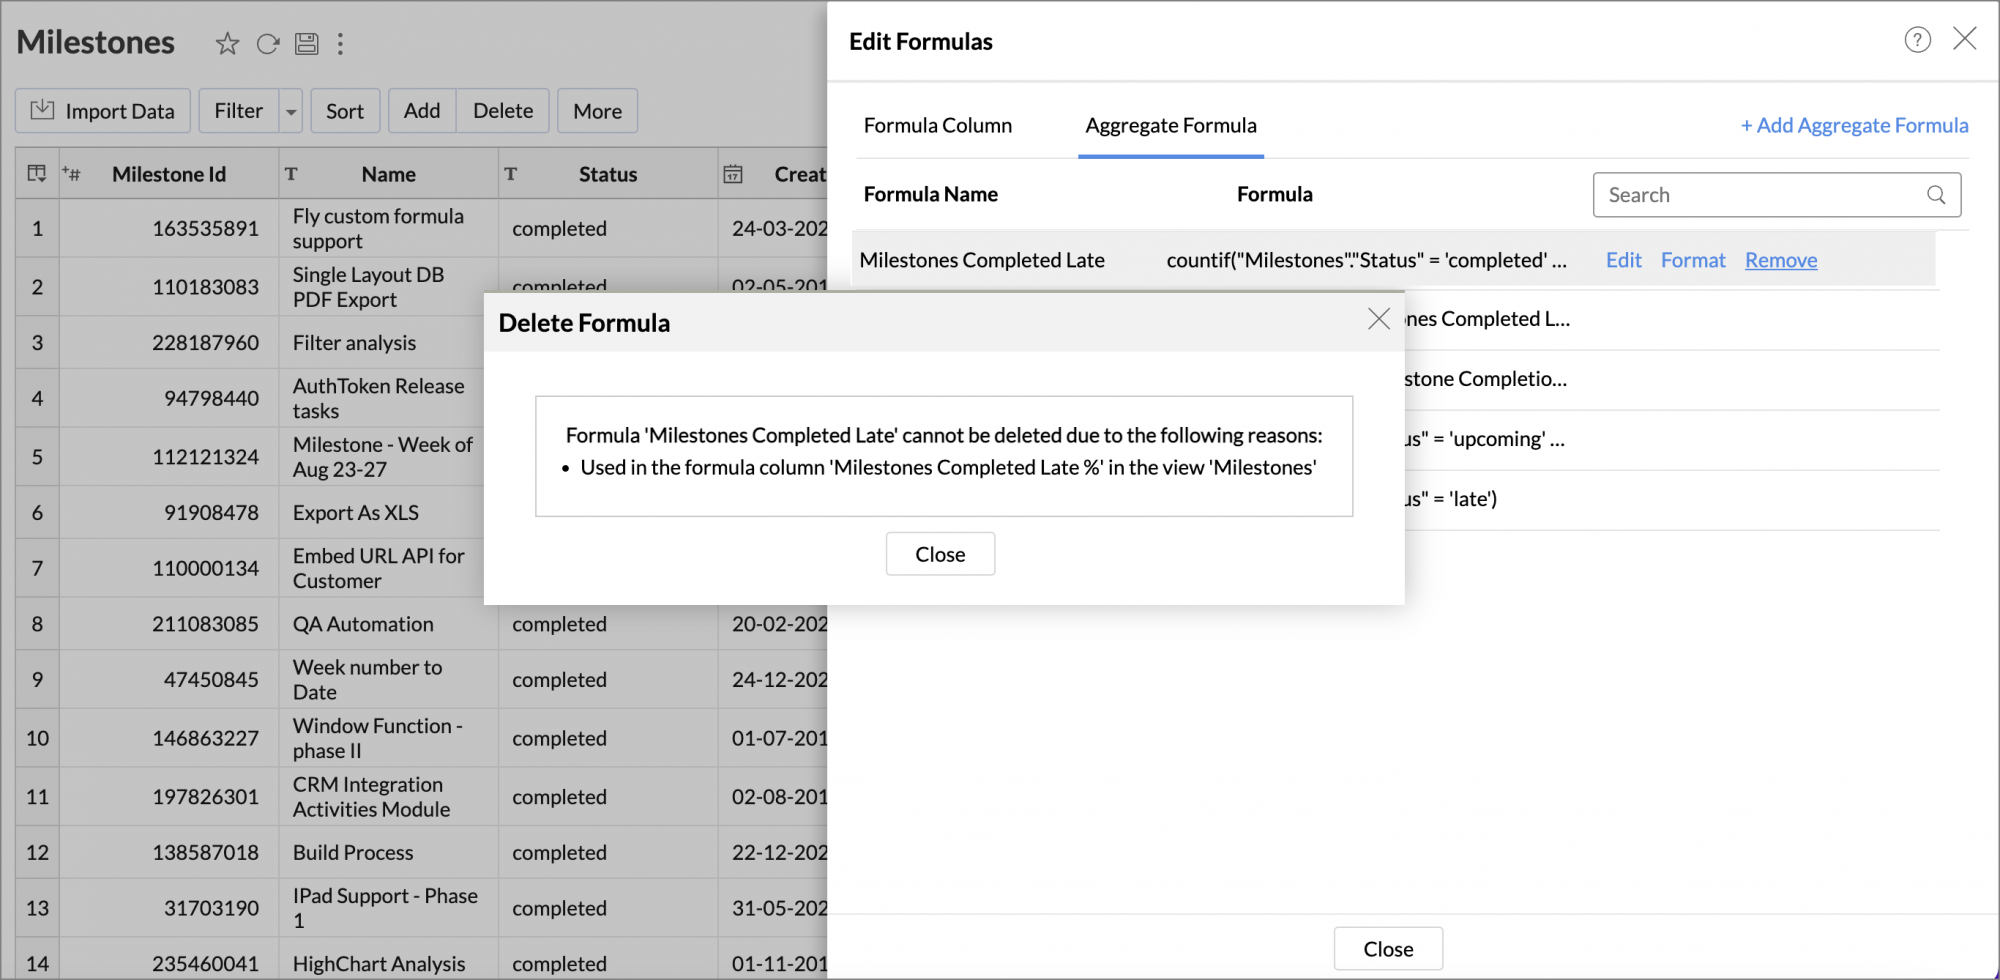Dismiss Delete Formula dialog with the X icon
2000x980 pixels.
point(1378,319)
